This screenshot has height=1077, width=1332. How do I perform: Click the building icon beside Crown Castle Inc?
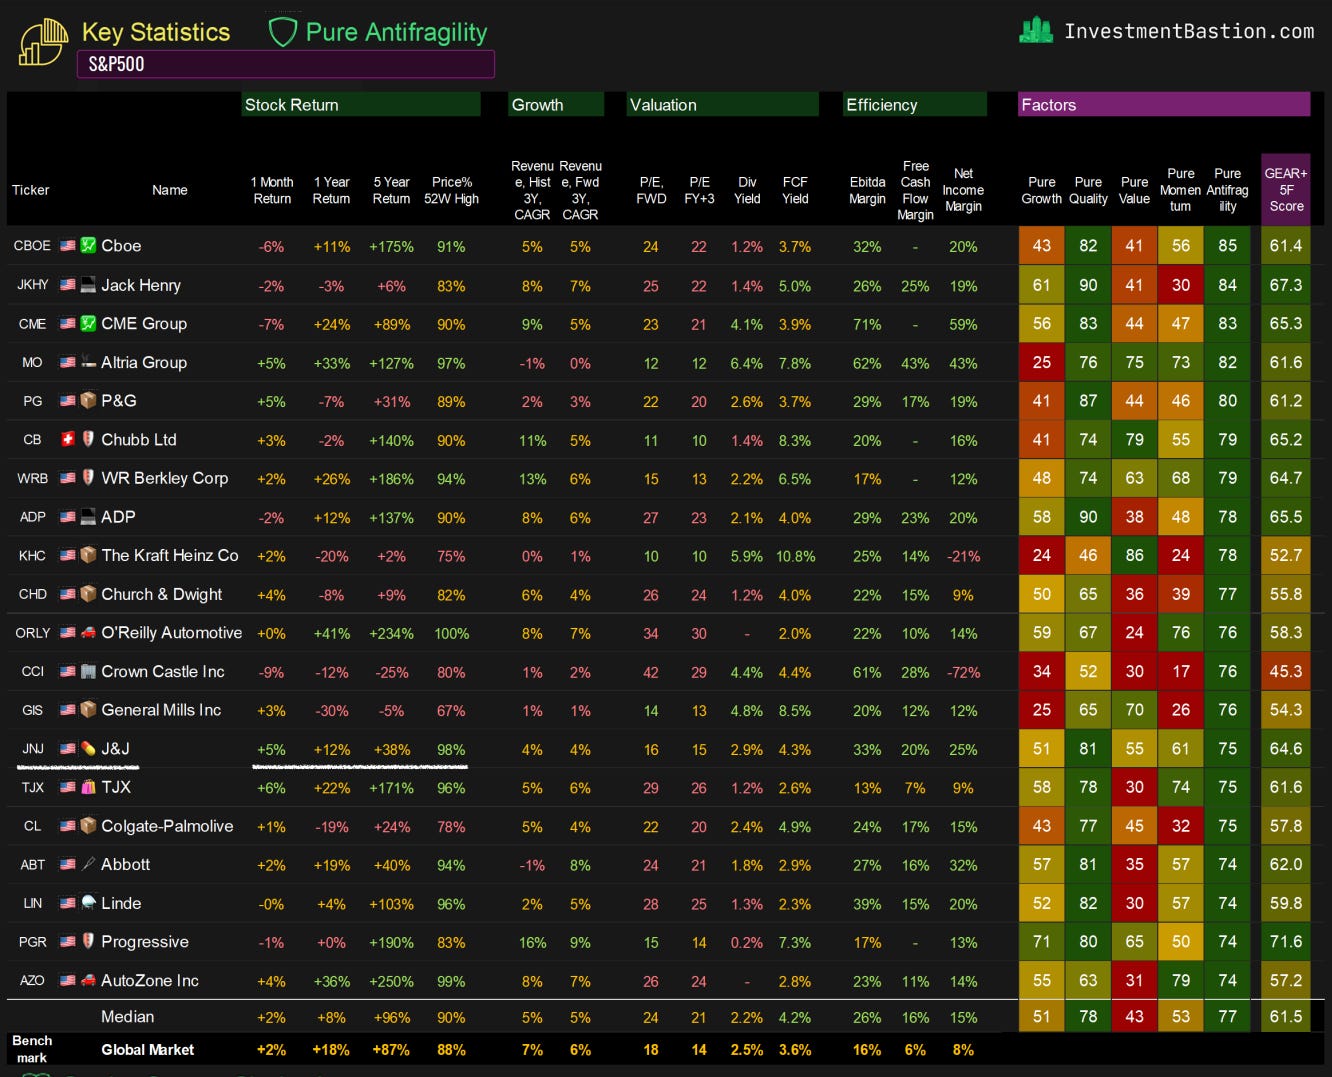(x=88, y=672)
